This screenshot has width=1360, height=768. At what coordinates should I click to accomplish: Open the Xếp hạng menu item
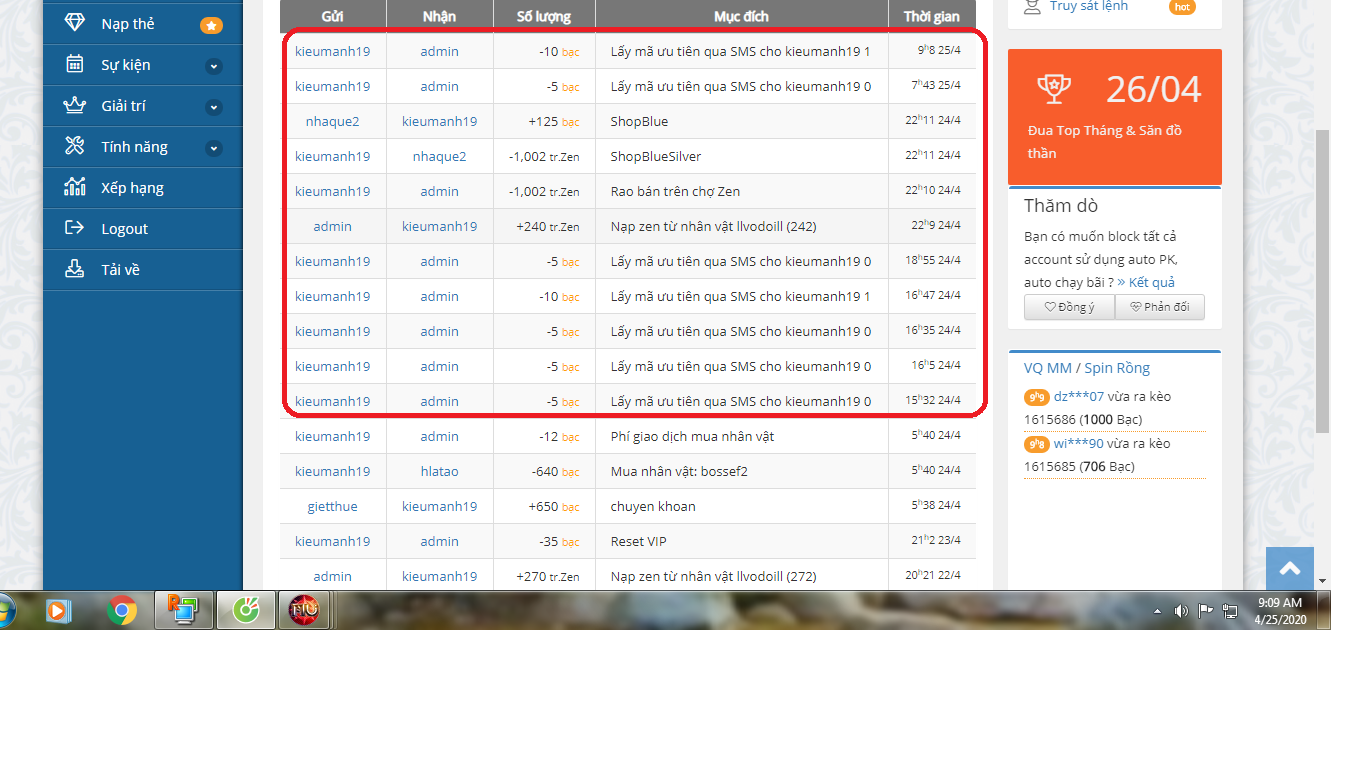click(x=132, y=187)
